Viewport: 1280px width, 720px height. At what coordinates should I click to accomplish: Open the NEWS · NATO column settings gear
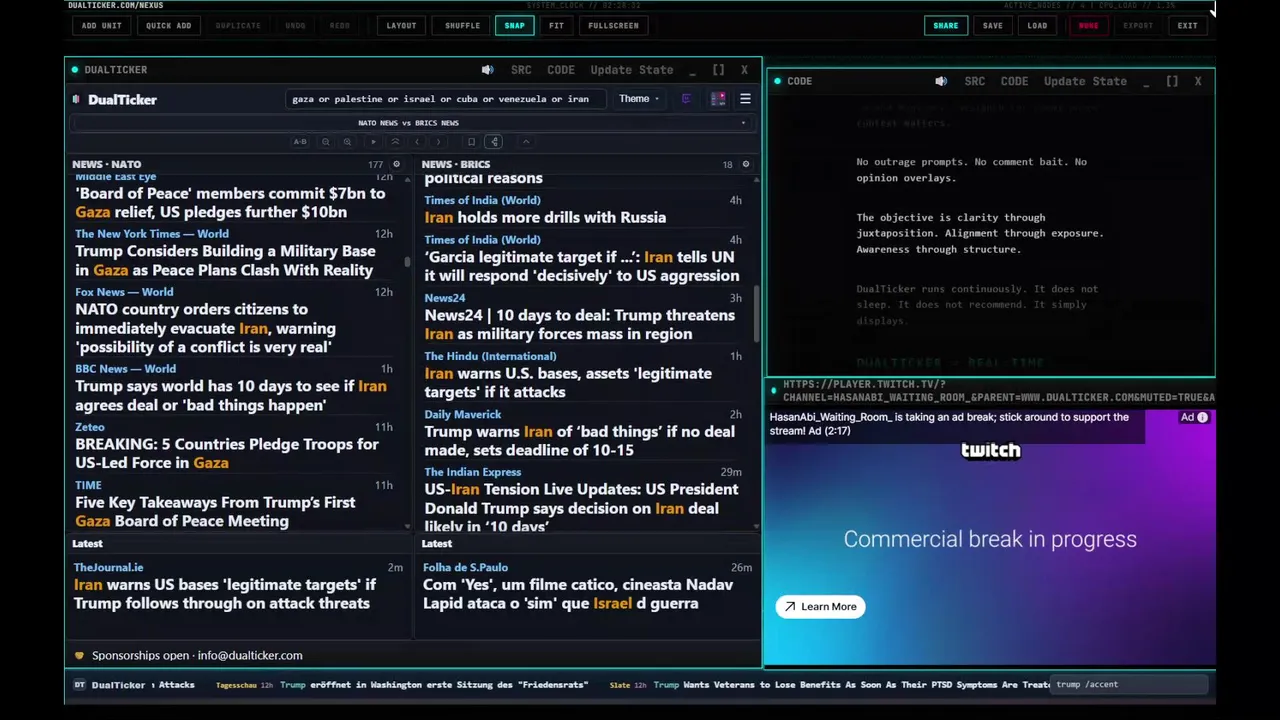396,164
